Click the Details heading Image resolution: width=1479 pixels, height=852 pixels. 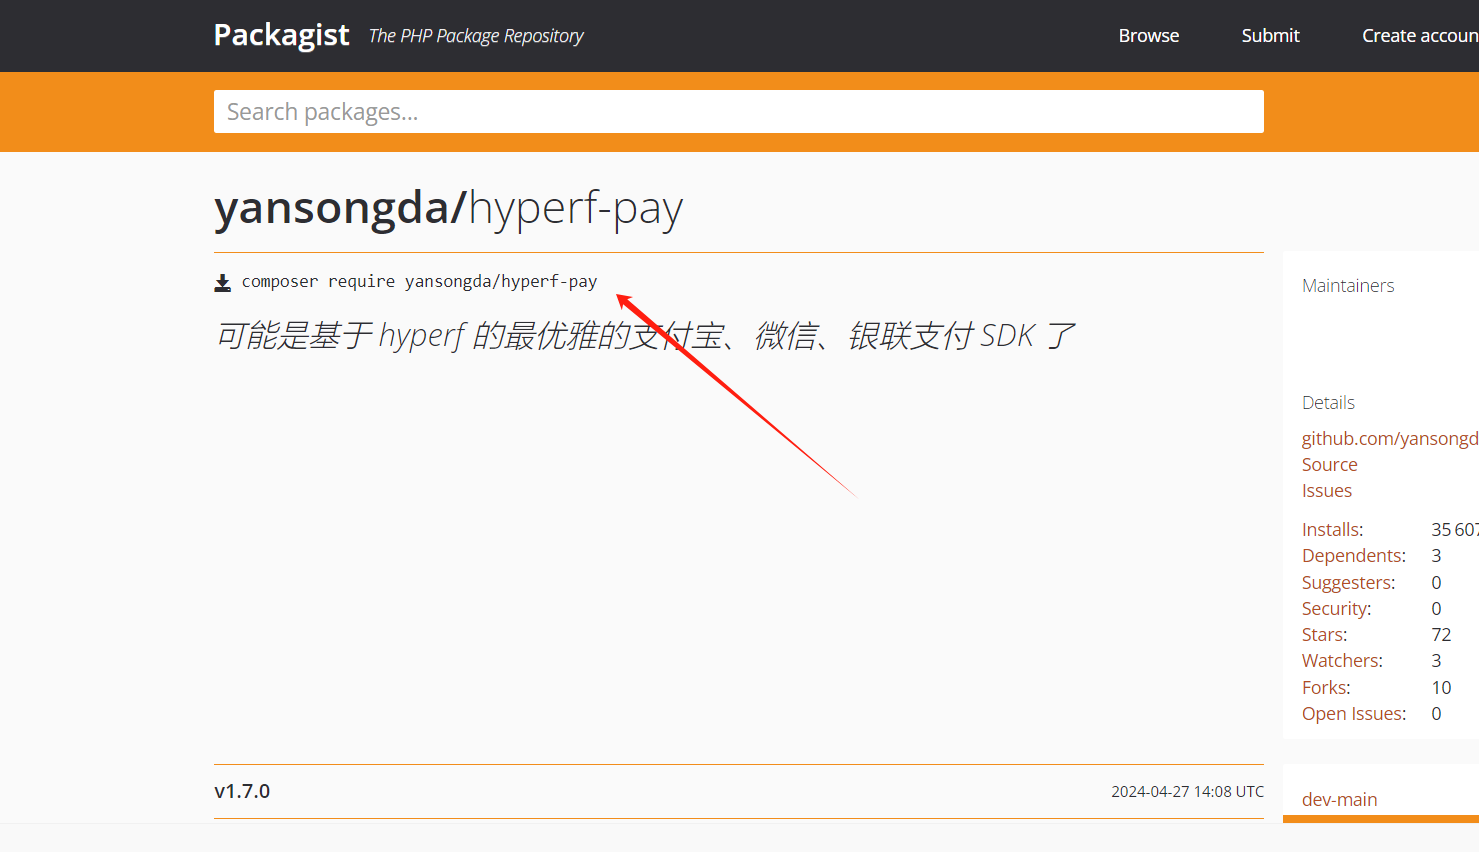coord(1328,403)
